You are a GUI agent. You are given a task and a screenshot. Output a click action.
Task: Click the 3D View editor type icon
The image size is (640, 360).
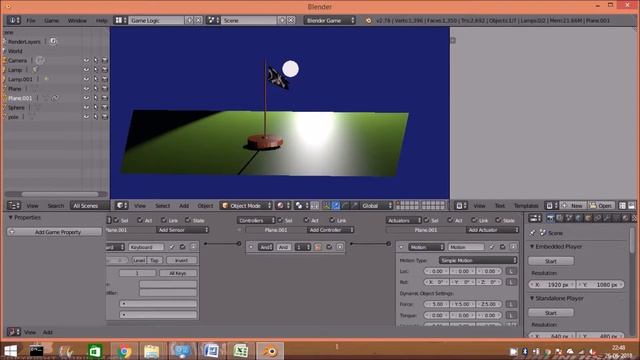(121, 206)
